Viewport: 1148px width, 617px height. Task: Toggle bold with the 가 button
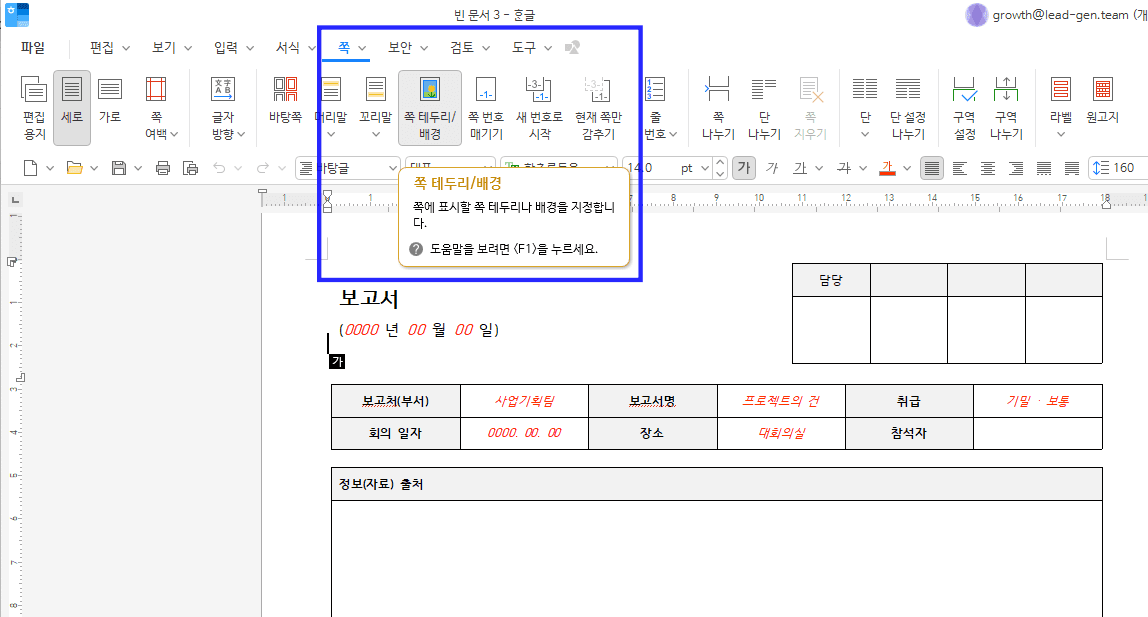[x=743, y=168]
